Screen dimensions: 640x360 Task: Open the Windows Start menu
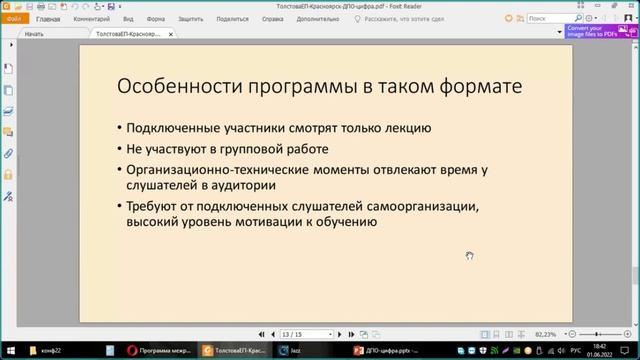pyautogui.click(x=11, y=351)
